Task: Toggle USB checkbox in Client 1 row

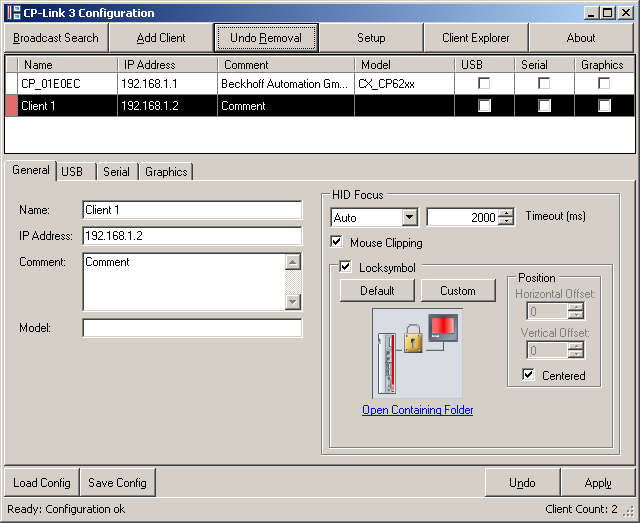Action: coord(484,106)
